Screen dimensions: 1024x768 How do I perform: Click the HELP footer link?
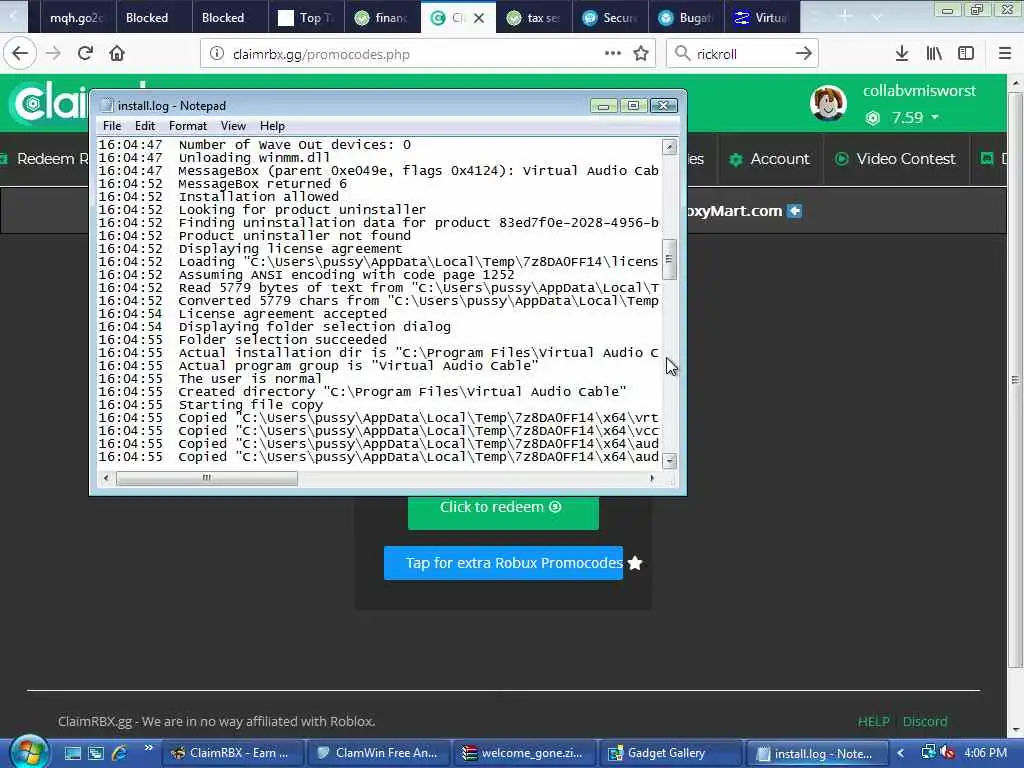(x=874, y=722)
